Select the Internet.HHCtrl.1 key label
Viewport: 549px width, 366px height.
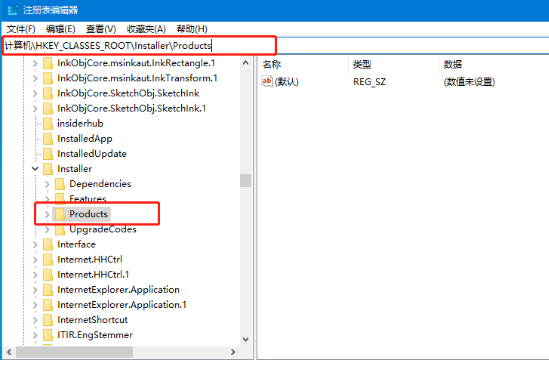coord(93,275)
